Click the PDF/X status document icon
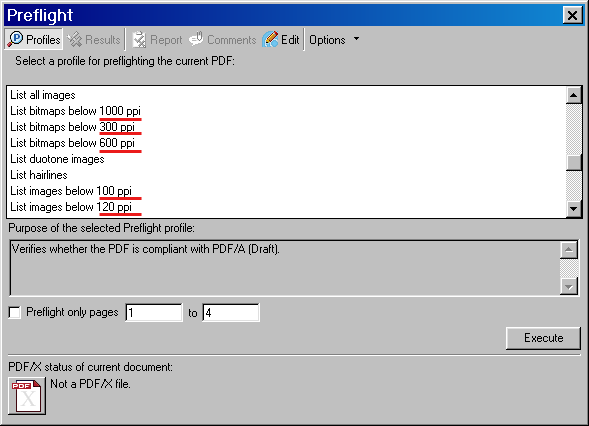This screenshot has width=589, height=426. (27, 396)
